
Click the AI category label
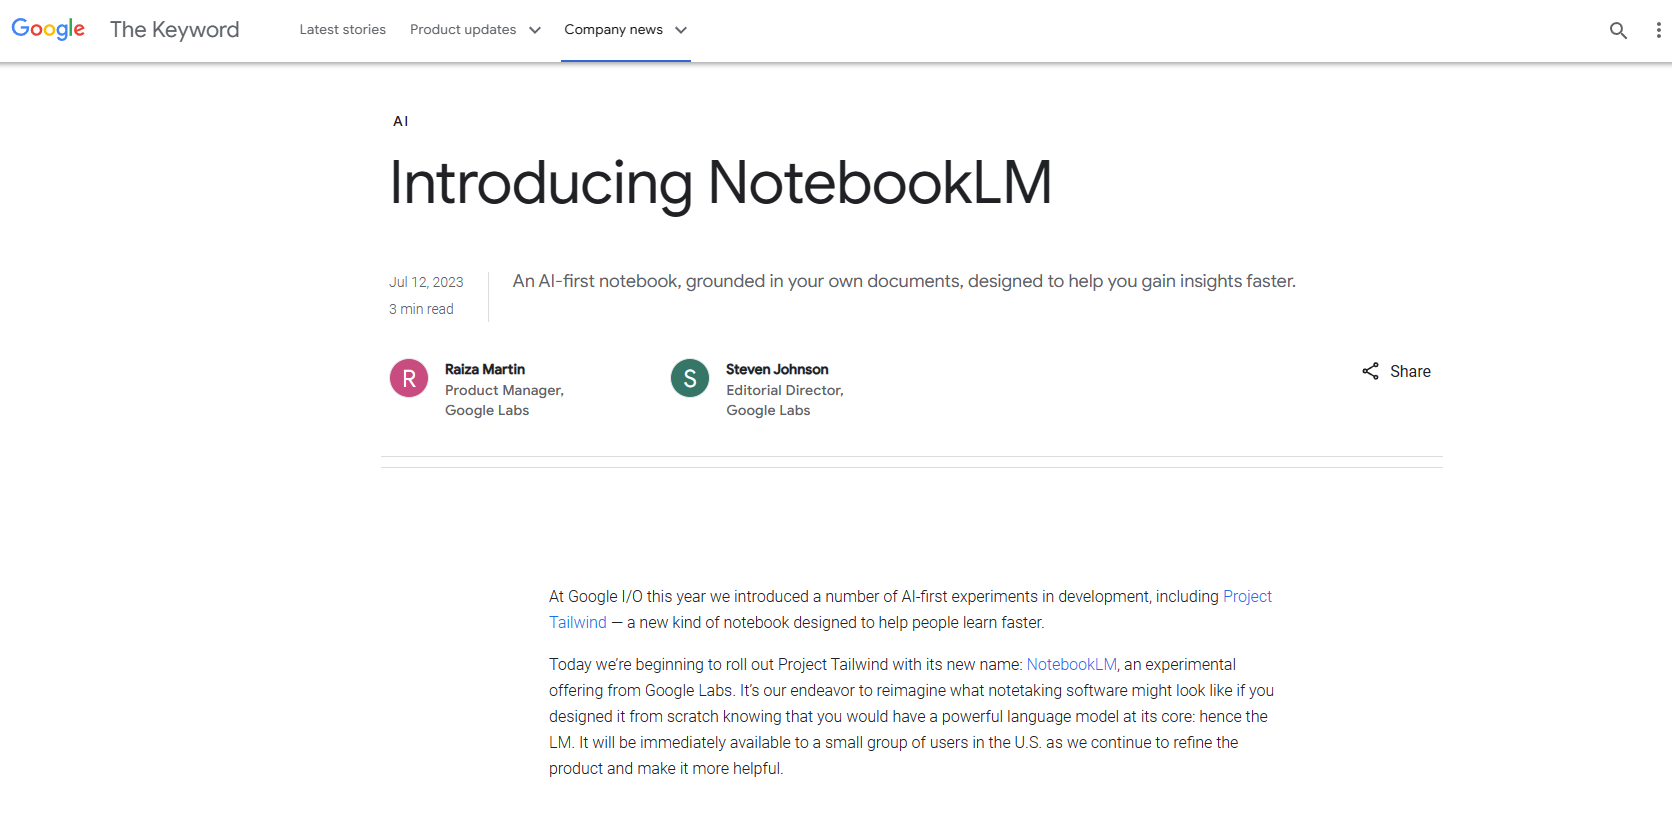[400, 121]
